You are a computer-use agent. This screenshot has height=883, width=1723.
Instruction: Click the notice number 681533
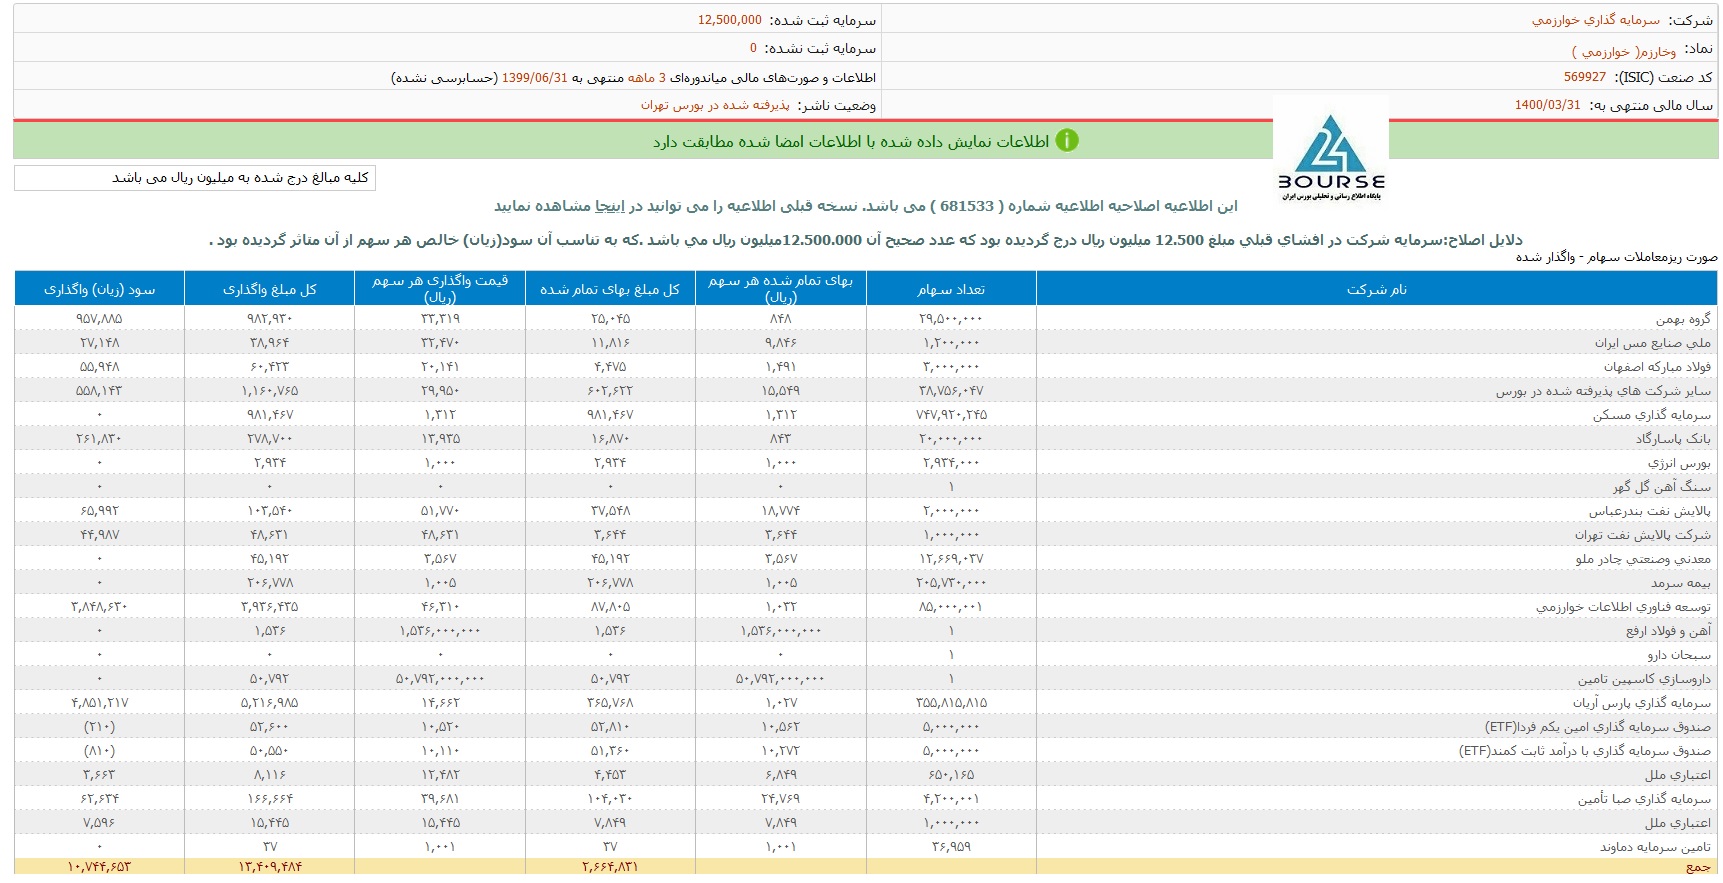967,206
